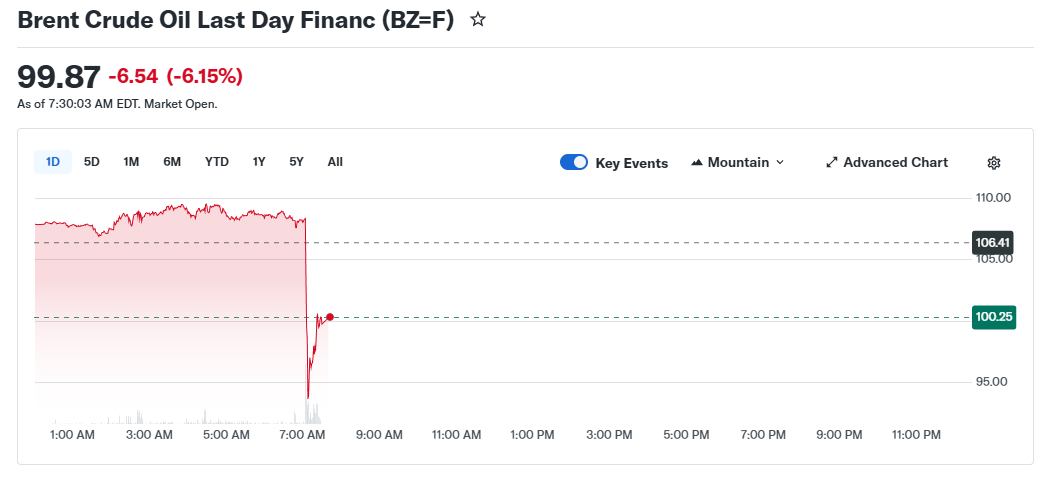Open chart settings gear icon
The height and width of the screenshot is (477, 1054).
pyautogui.click(x=993, y=163)
